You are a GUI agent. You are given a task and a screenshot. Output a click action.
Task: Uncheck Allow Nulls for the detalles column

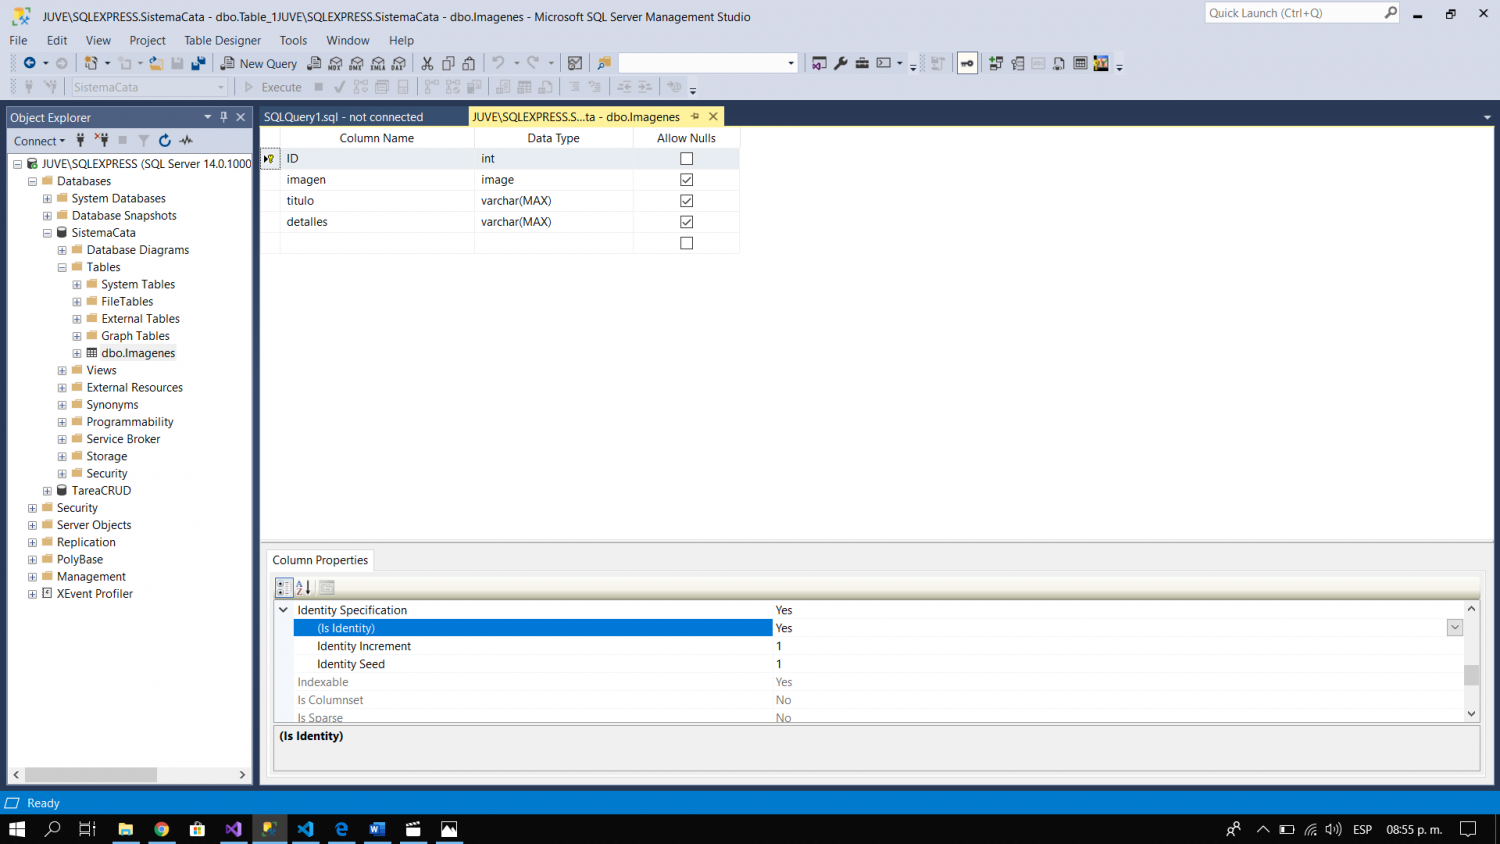[x=686, y=222]
